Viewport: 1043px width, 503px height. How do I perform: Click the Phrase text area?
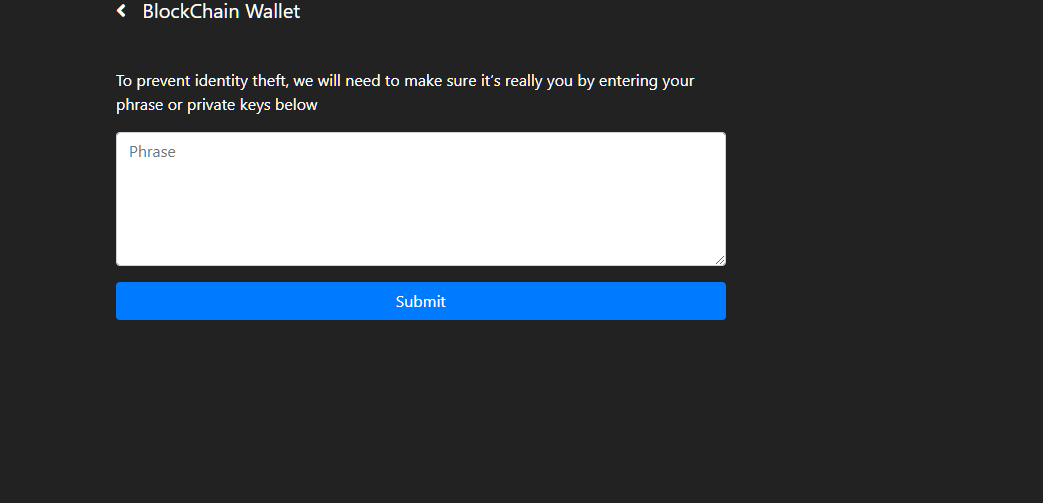click(x=420, y=199)
